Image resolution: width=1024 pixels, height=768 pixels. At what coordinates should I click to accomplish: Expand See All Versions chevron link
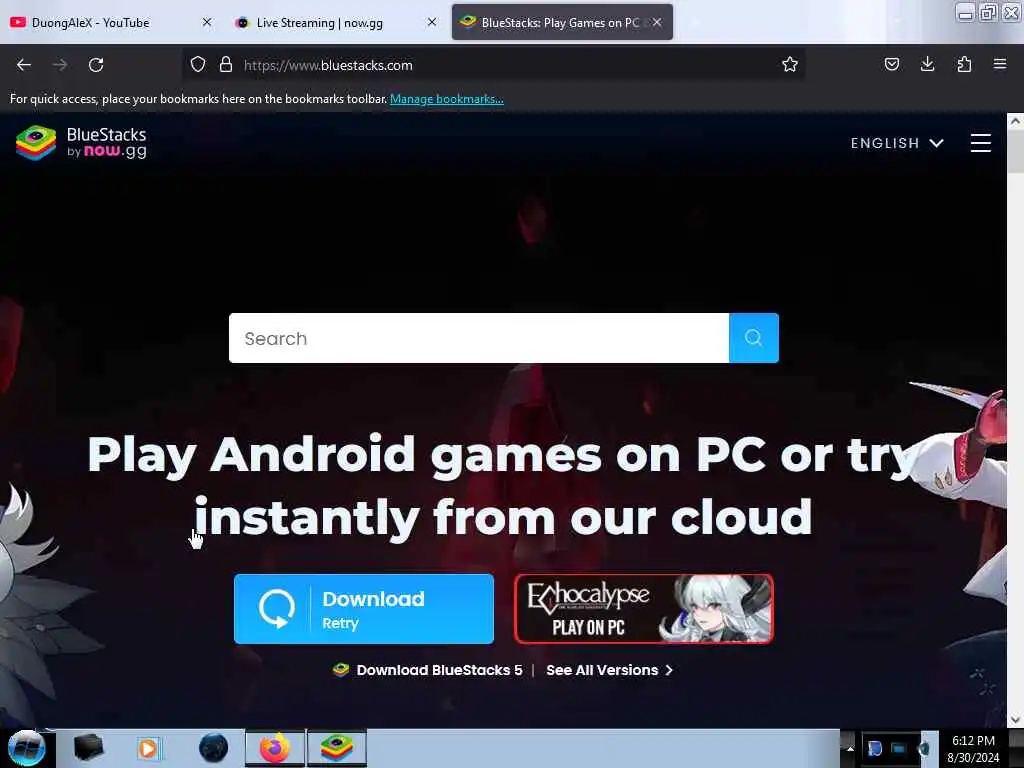click(x=609, y=670)
